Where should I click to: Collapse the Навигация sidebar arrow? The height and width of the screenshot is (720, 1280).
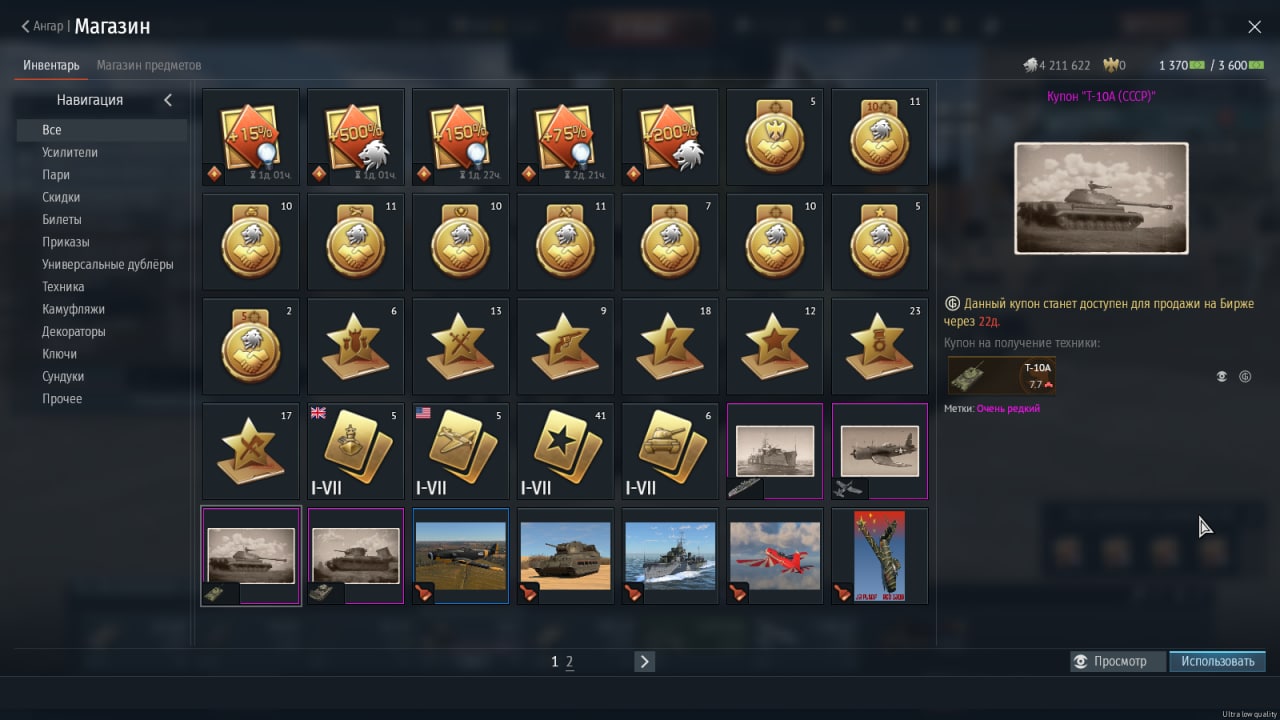168,100
